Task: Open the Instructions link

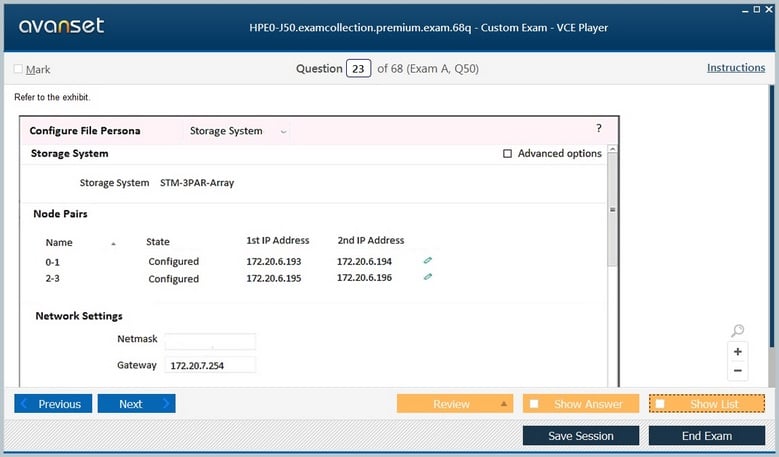Action: point(736,68)
